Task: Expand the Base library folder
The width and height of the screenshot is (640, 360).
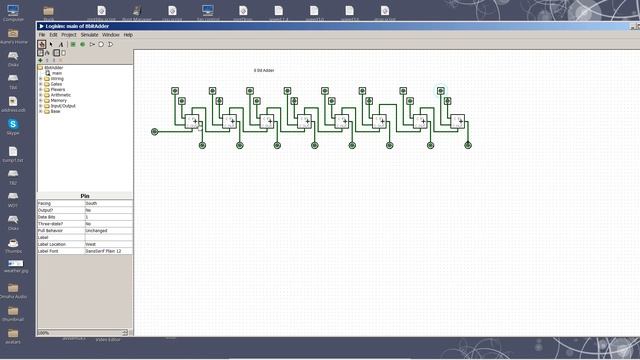Action: point(41,111)
